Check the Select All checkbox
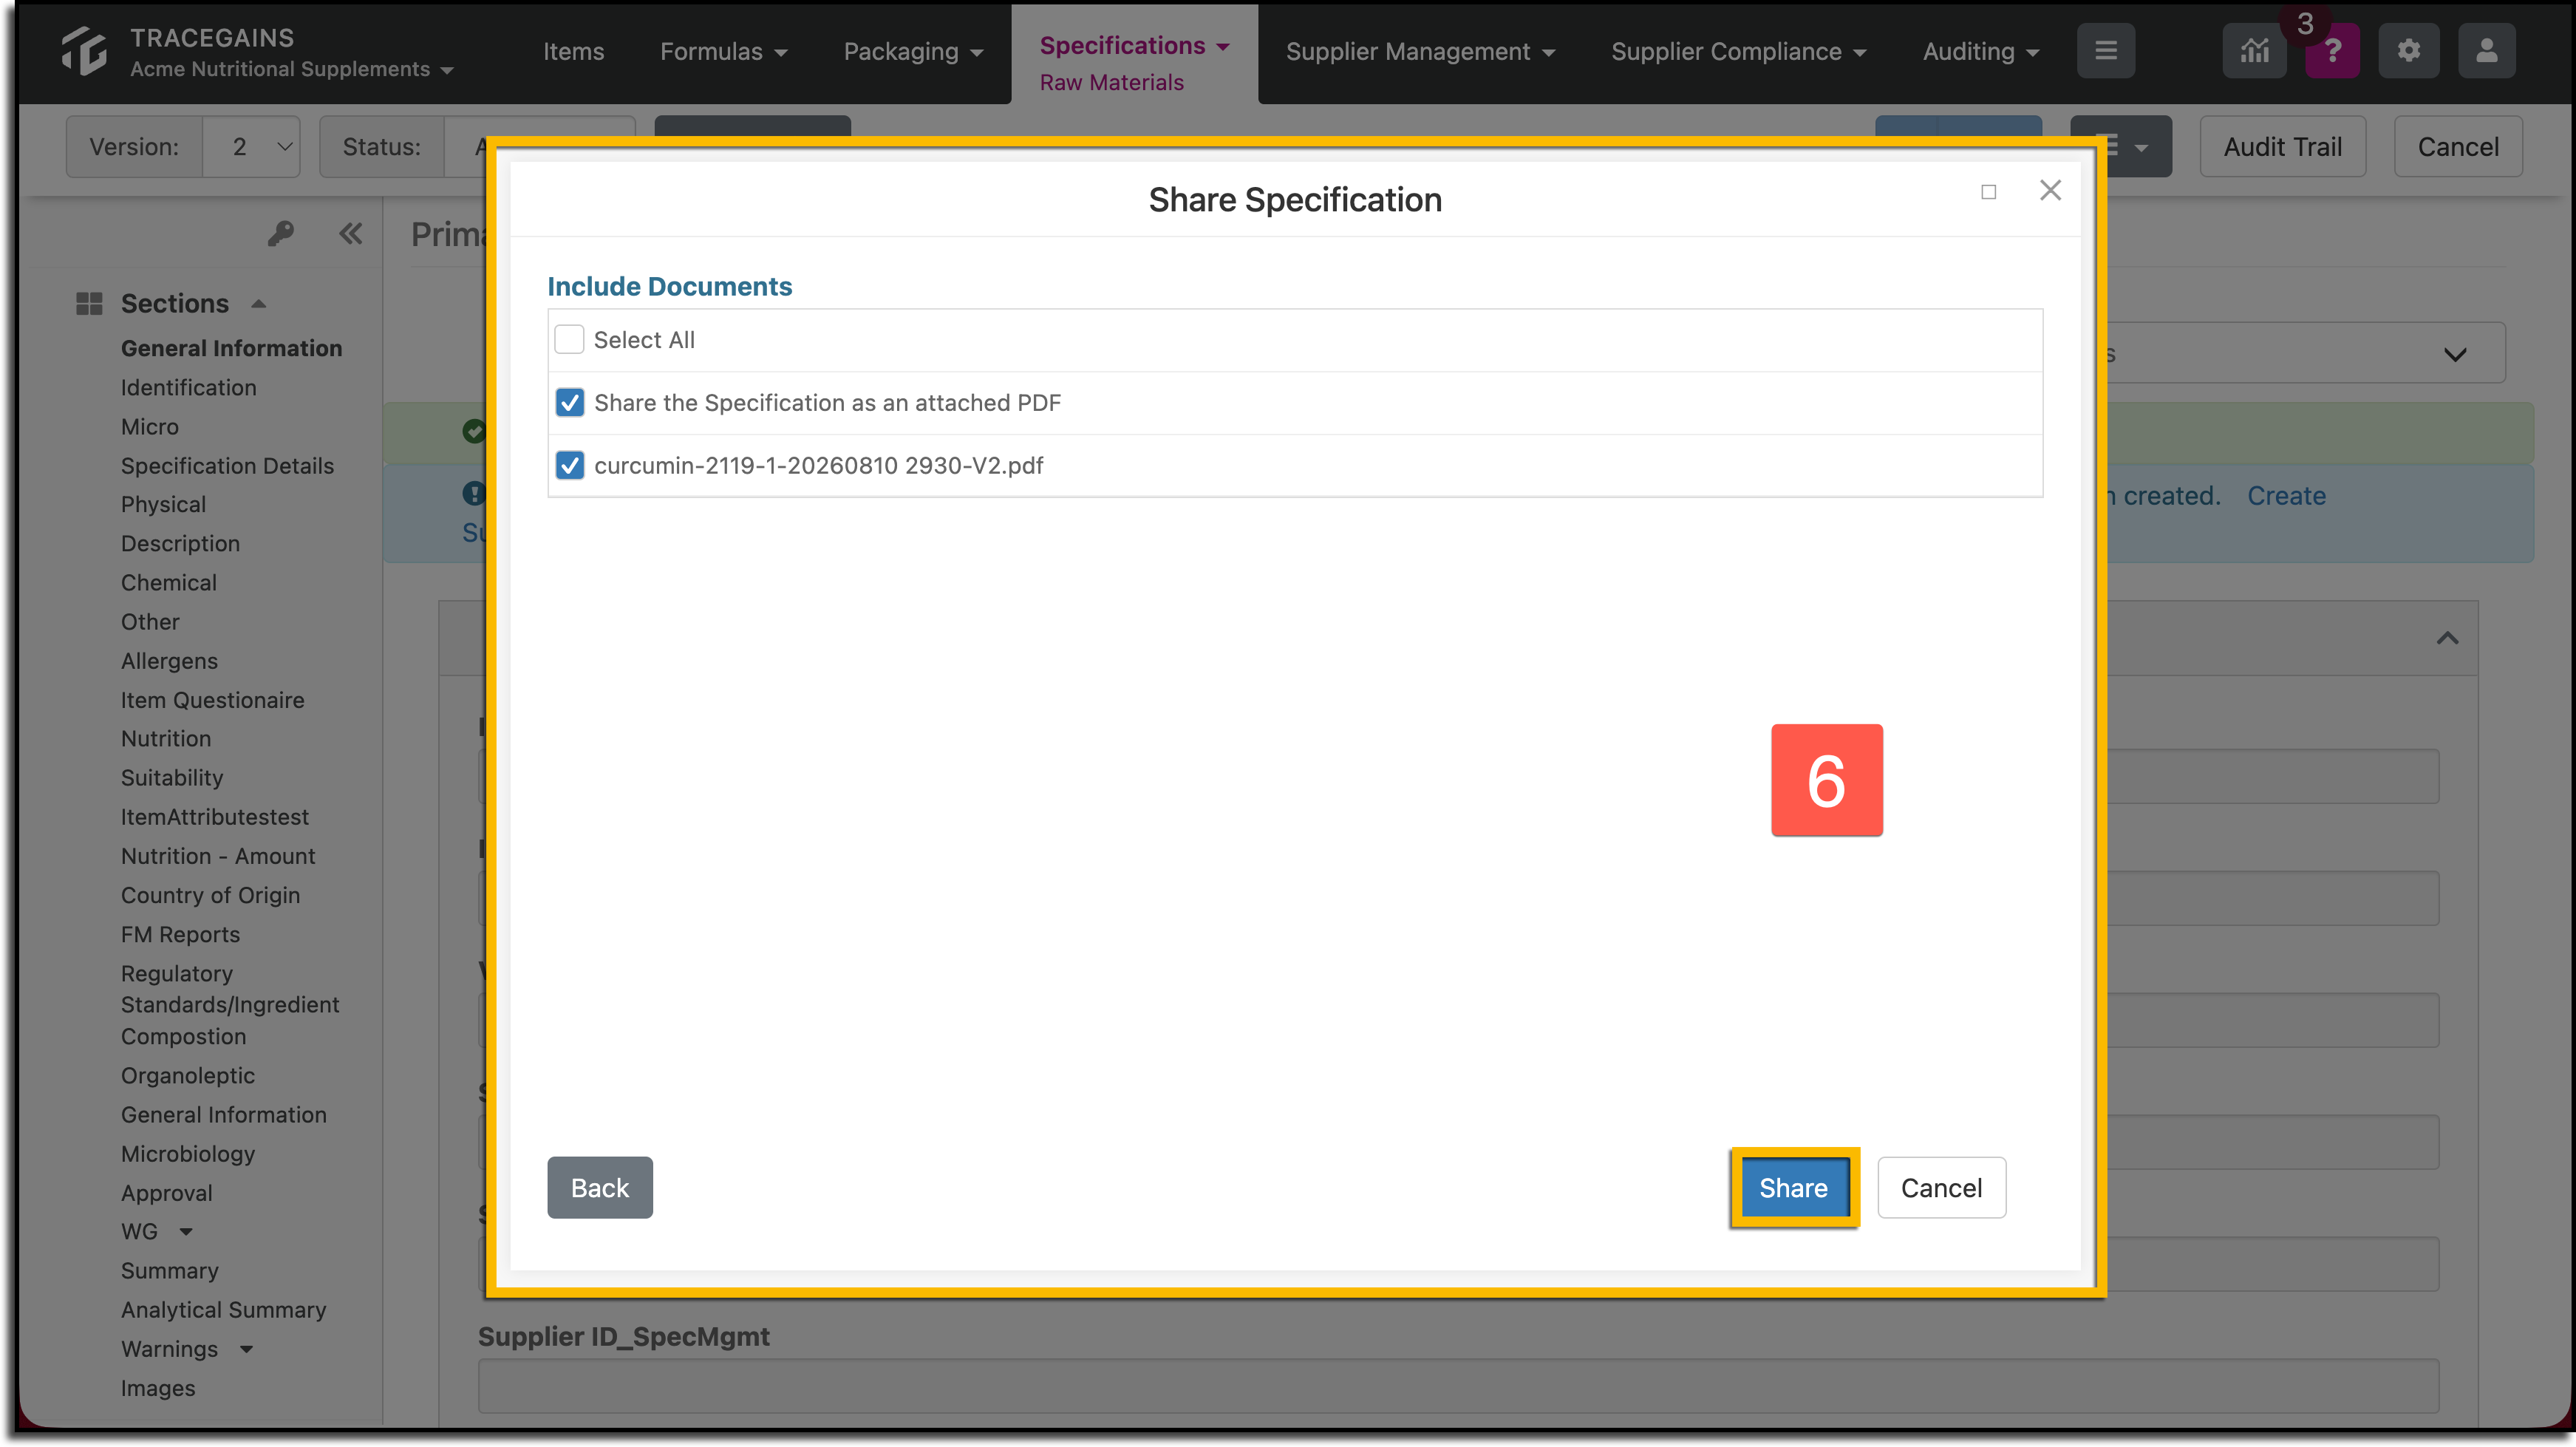This screenshot has width=2576, height=1447. (x=569, y=340)
